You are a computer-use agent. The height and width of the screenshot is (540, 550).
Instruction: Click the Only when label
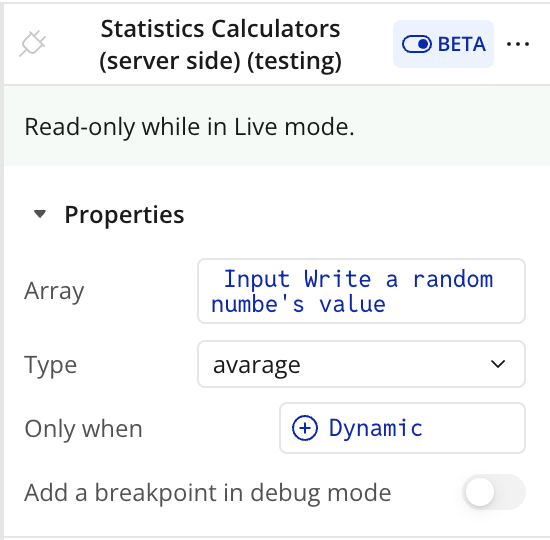pos(83,429)
